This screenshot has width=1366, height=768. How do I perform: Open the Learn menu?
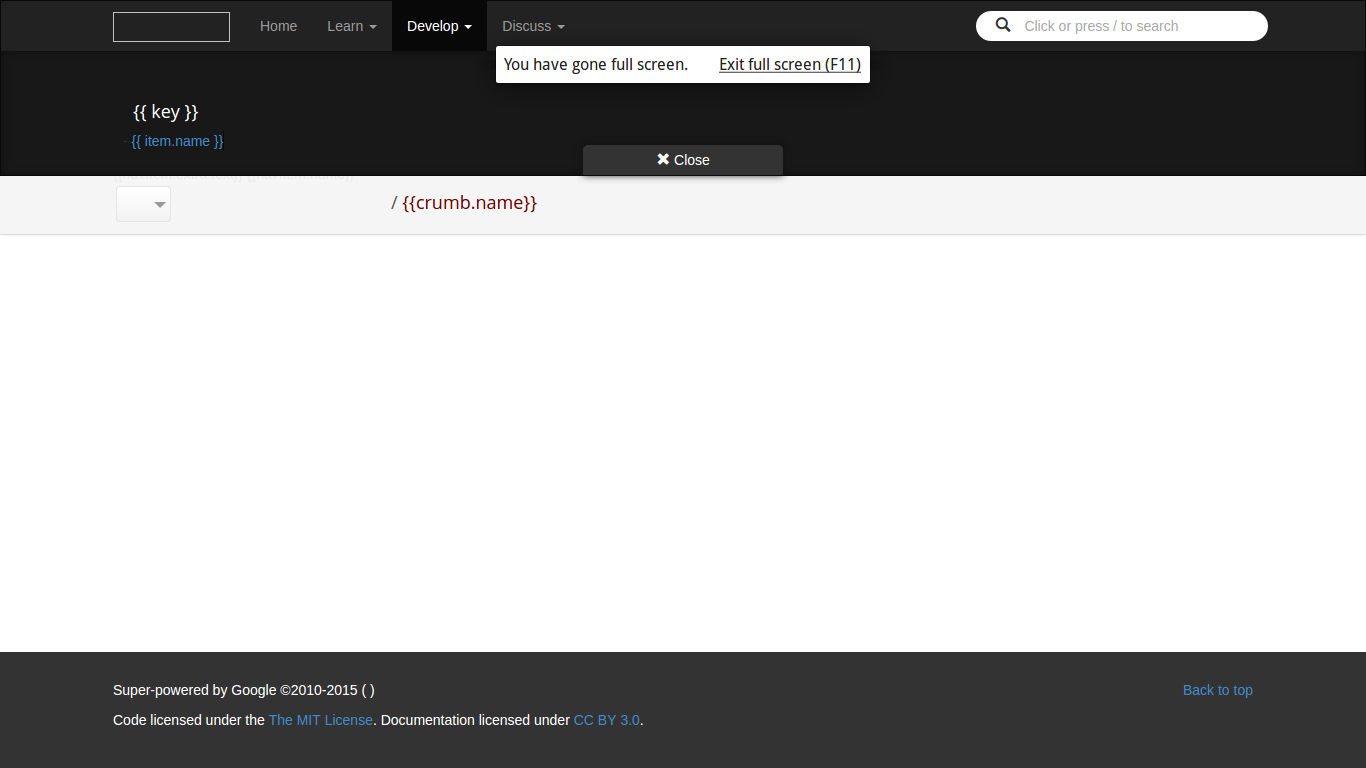[351, 26]
